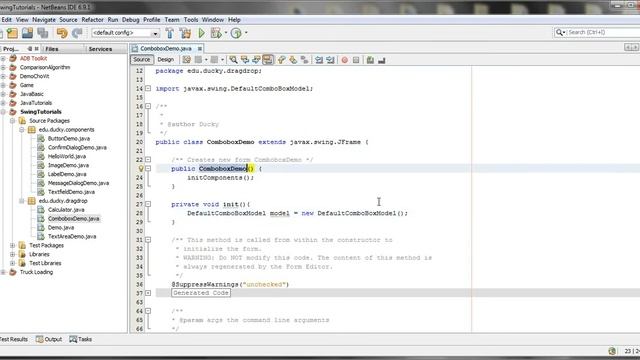
Task: Open the Debug menu
Action: coord(131,20)
